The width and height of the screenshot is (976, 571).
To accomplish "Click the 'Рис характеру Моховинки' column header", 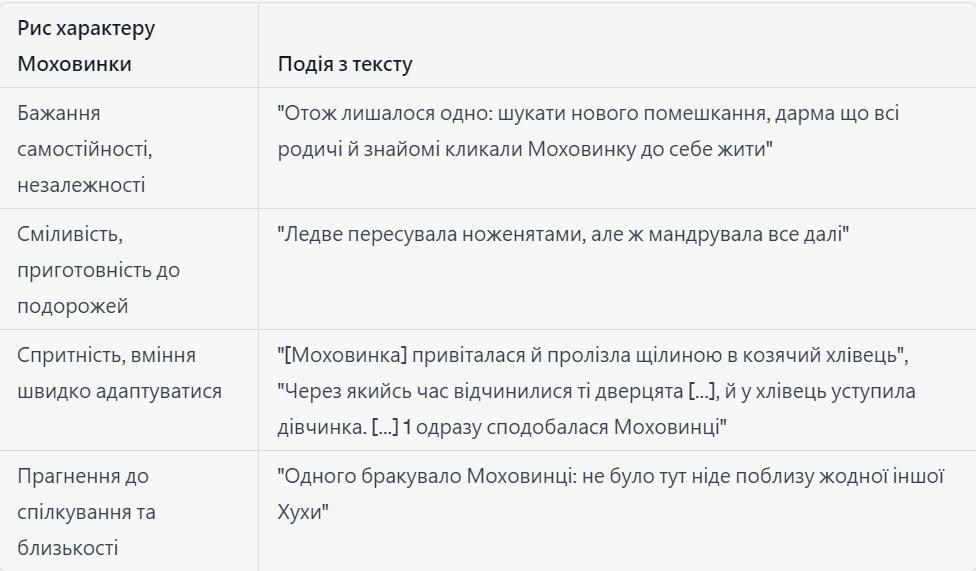I will coord(86,46).
